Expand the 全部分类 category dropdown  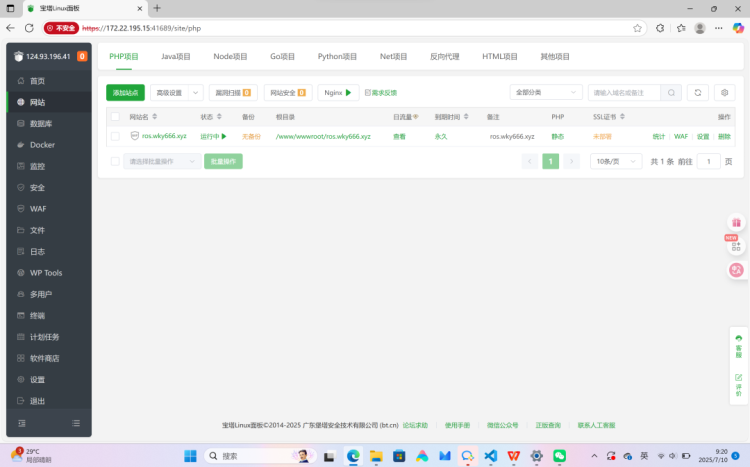(545, 93)
